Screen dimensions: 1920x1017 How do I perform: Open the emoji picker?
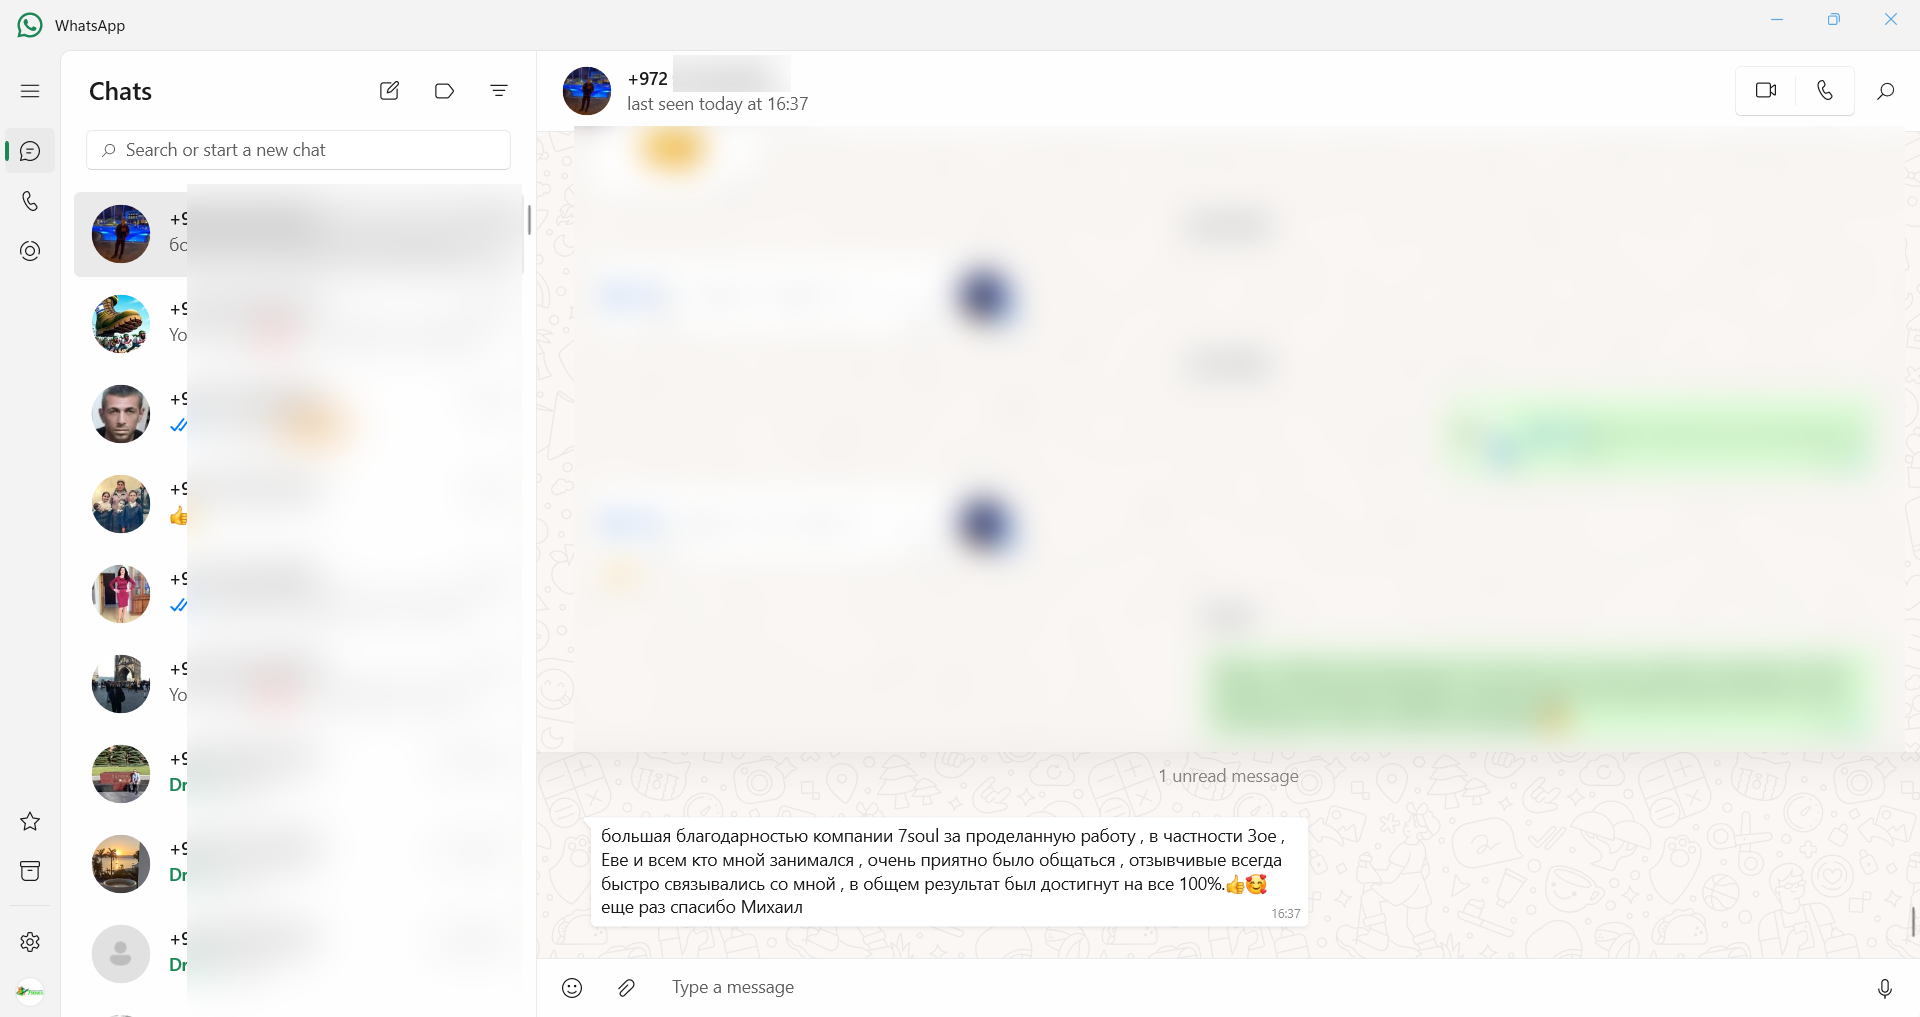pyautogui.click(x=572, y=988)
